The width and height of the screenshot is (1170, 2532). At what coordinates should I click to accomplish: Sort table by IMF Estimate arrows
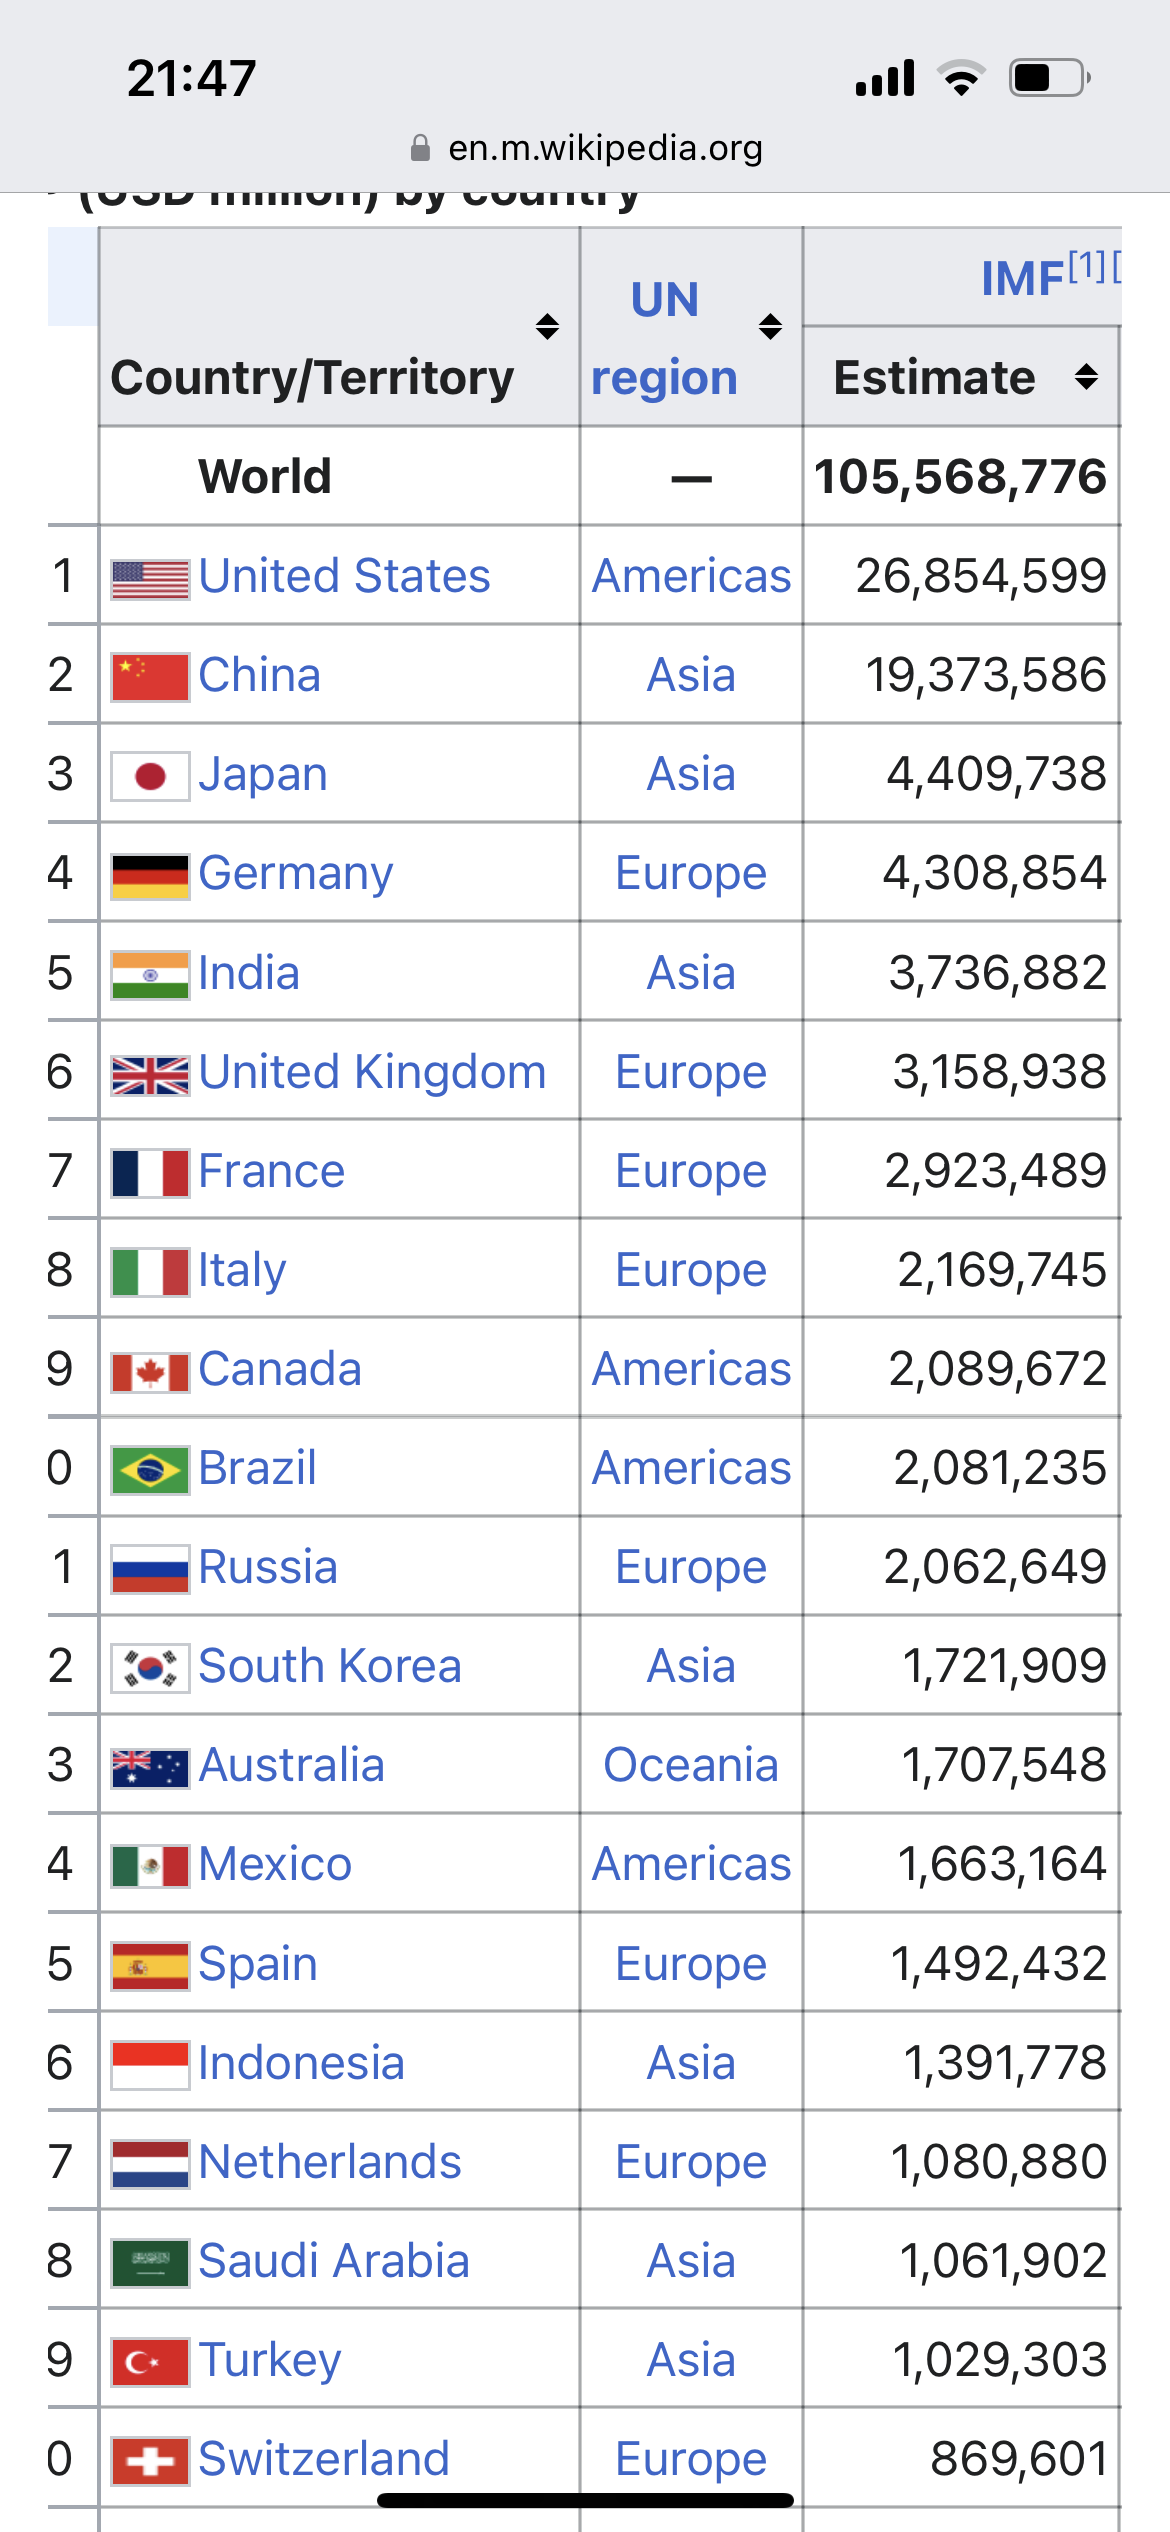coord(1087,377)
